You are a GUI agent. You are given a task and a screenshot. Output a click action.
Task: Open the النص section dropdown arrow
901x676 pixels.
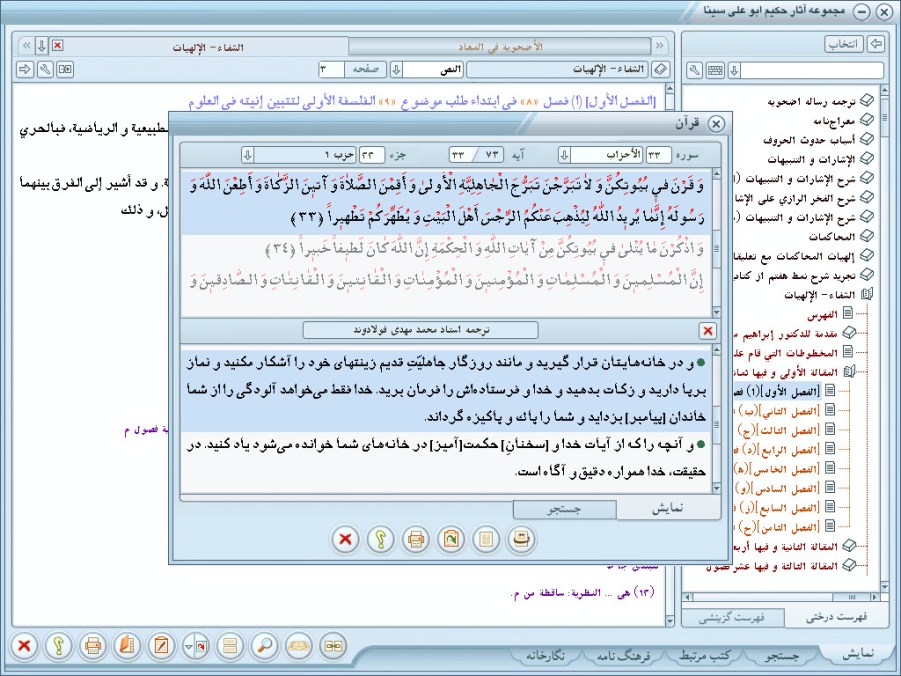tap(396, 69)
